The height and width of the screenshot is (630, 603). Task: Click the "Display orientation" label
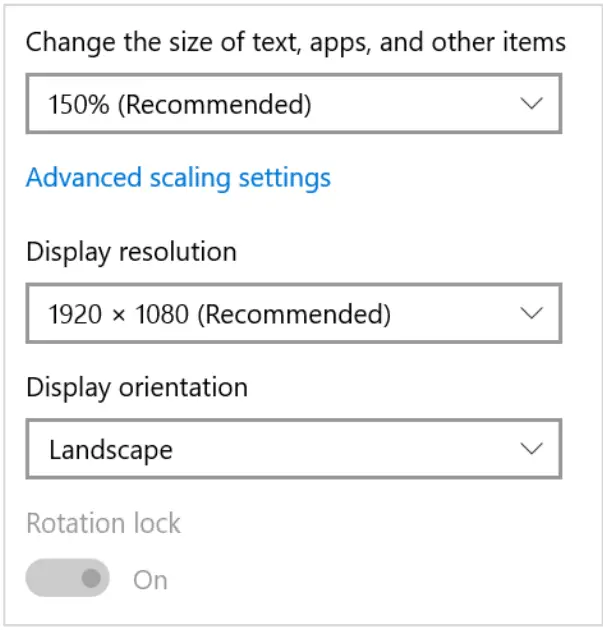click(x=137, y=387)
